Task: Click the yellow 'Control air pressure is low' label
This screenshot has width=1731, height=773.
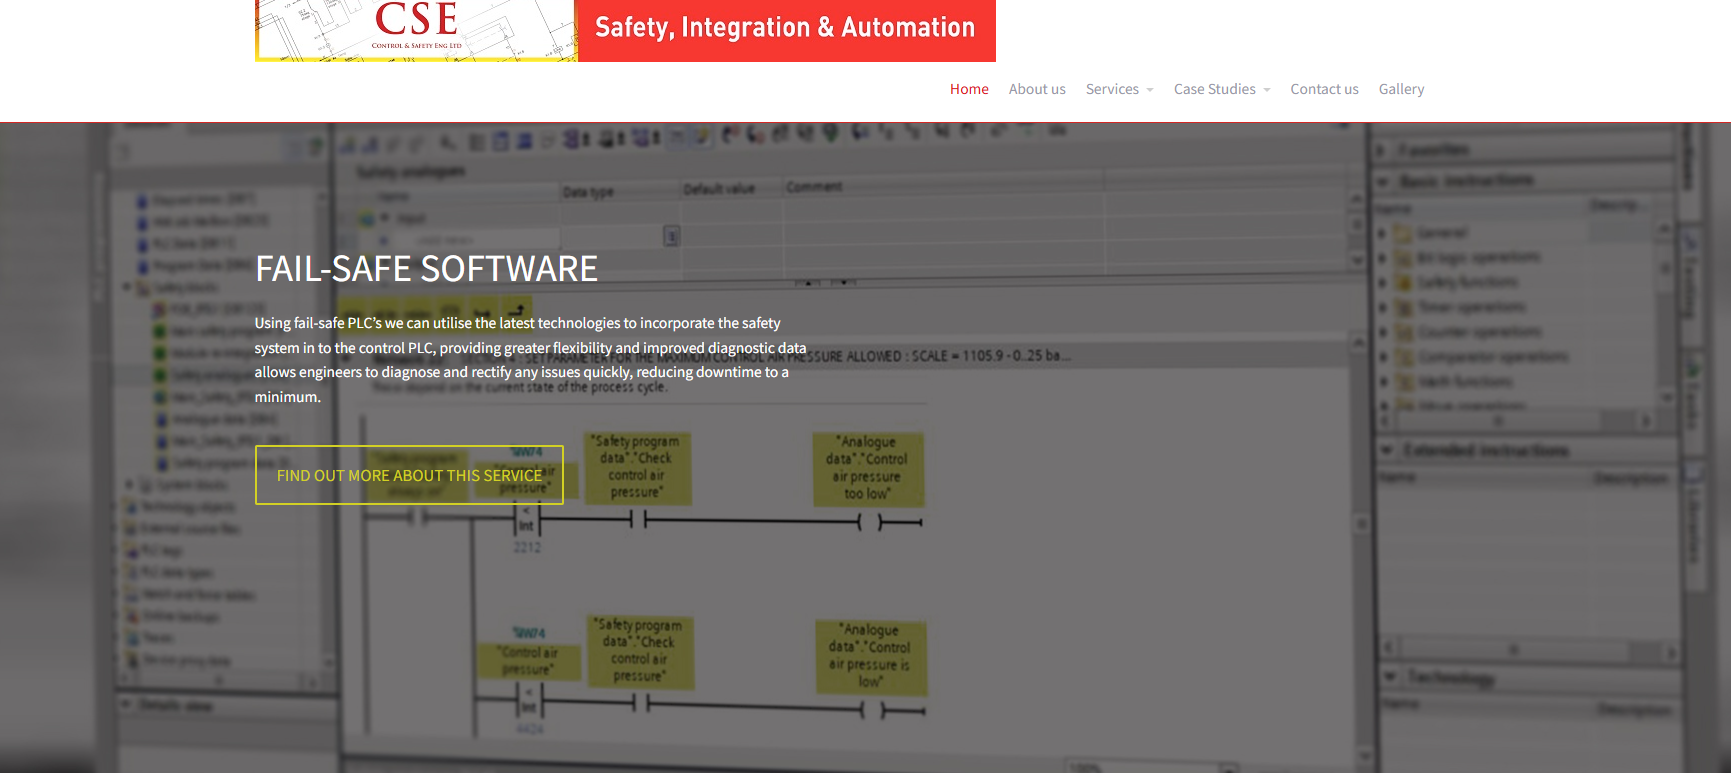Action: click(870, 657)
